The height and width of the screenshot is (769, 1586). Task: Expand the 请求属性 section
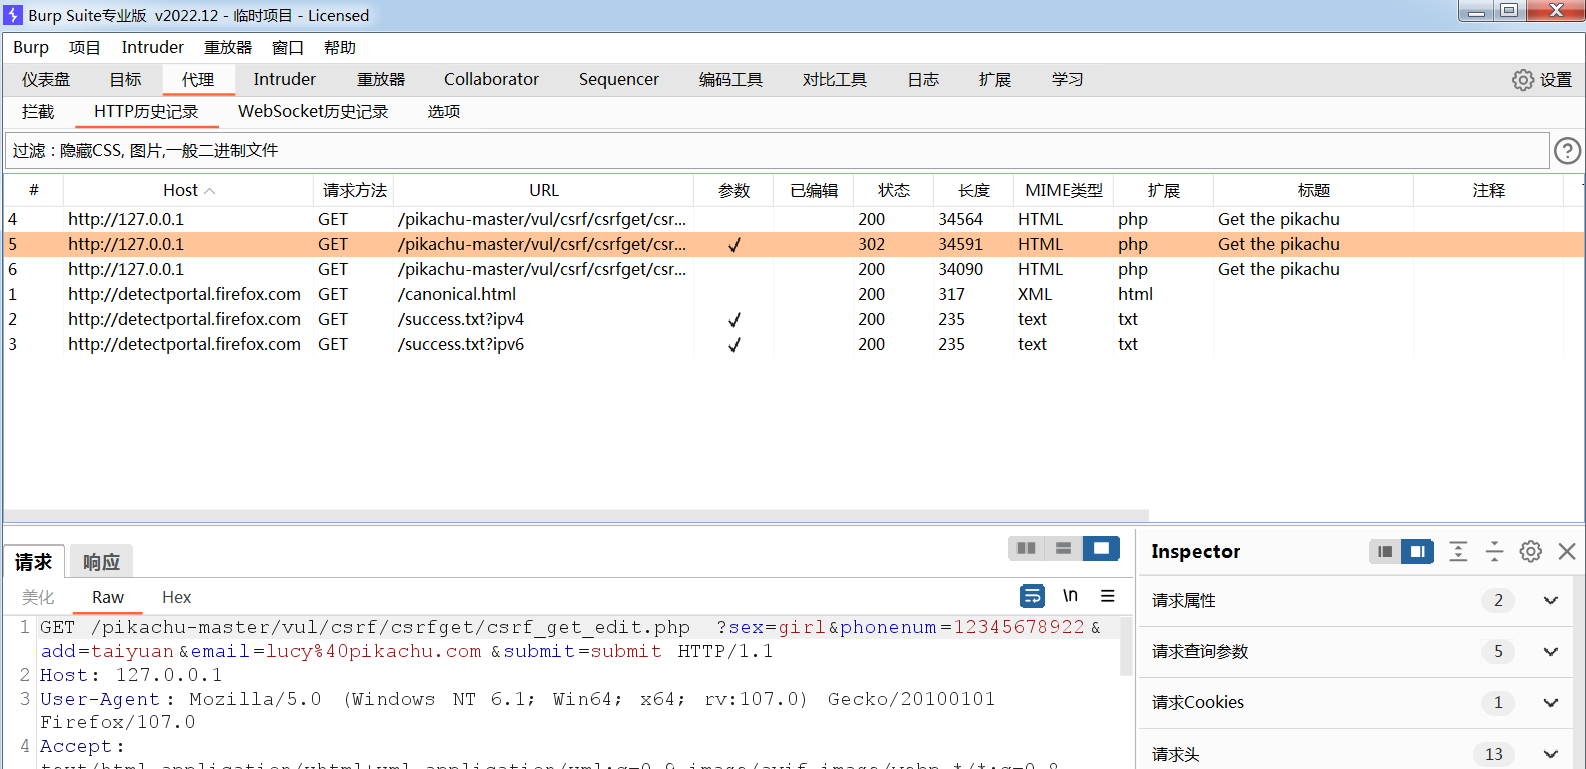pos(1550,601)
